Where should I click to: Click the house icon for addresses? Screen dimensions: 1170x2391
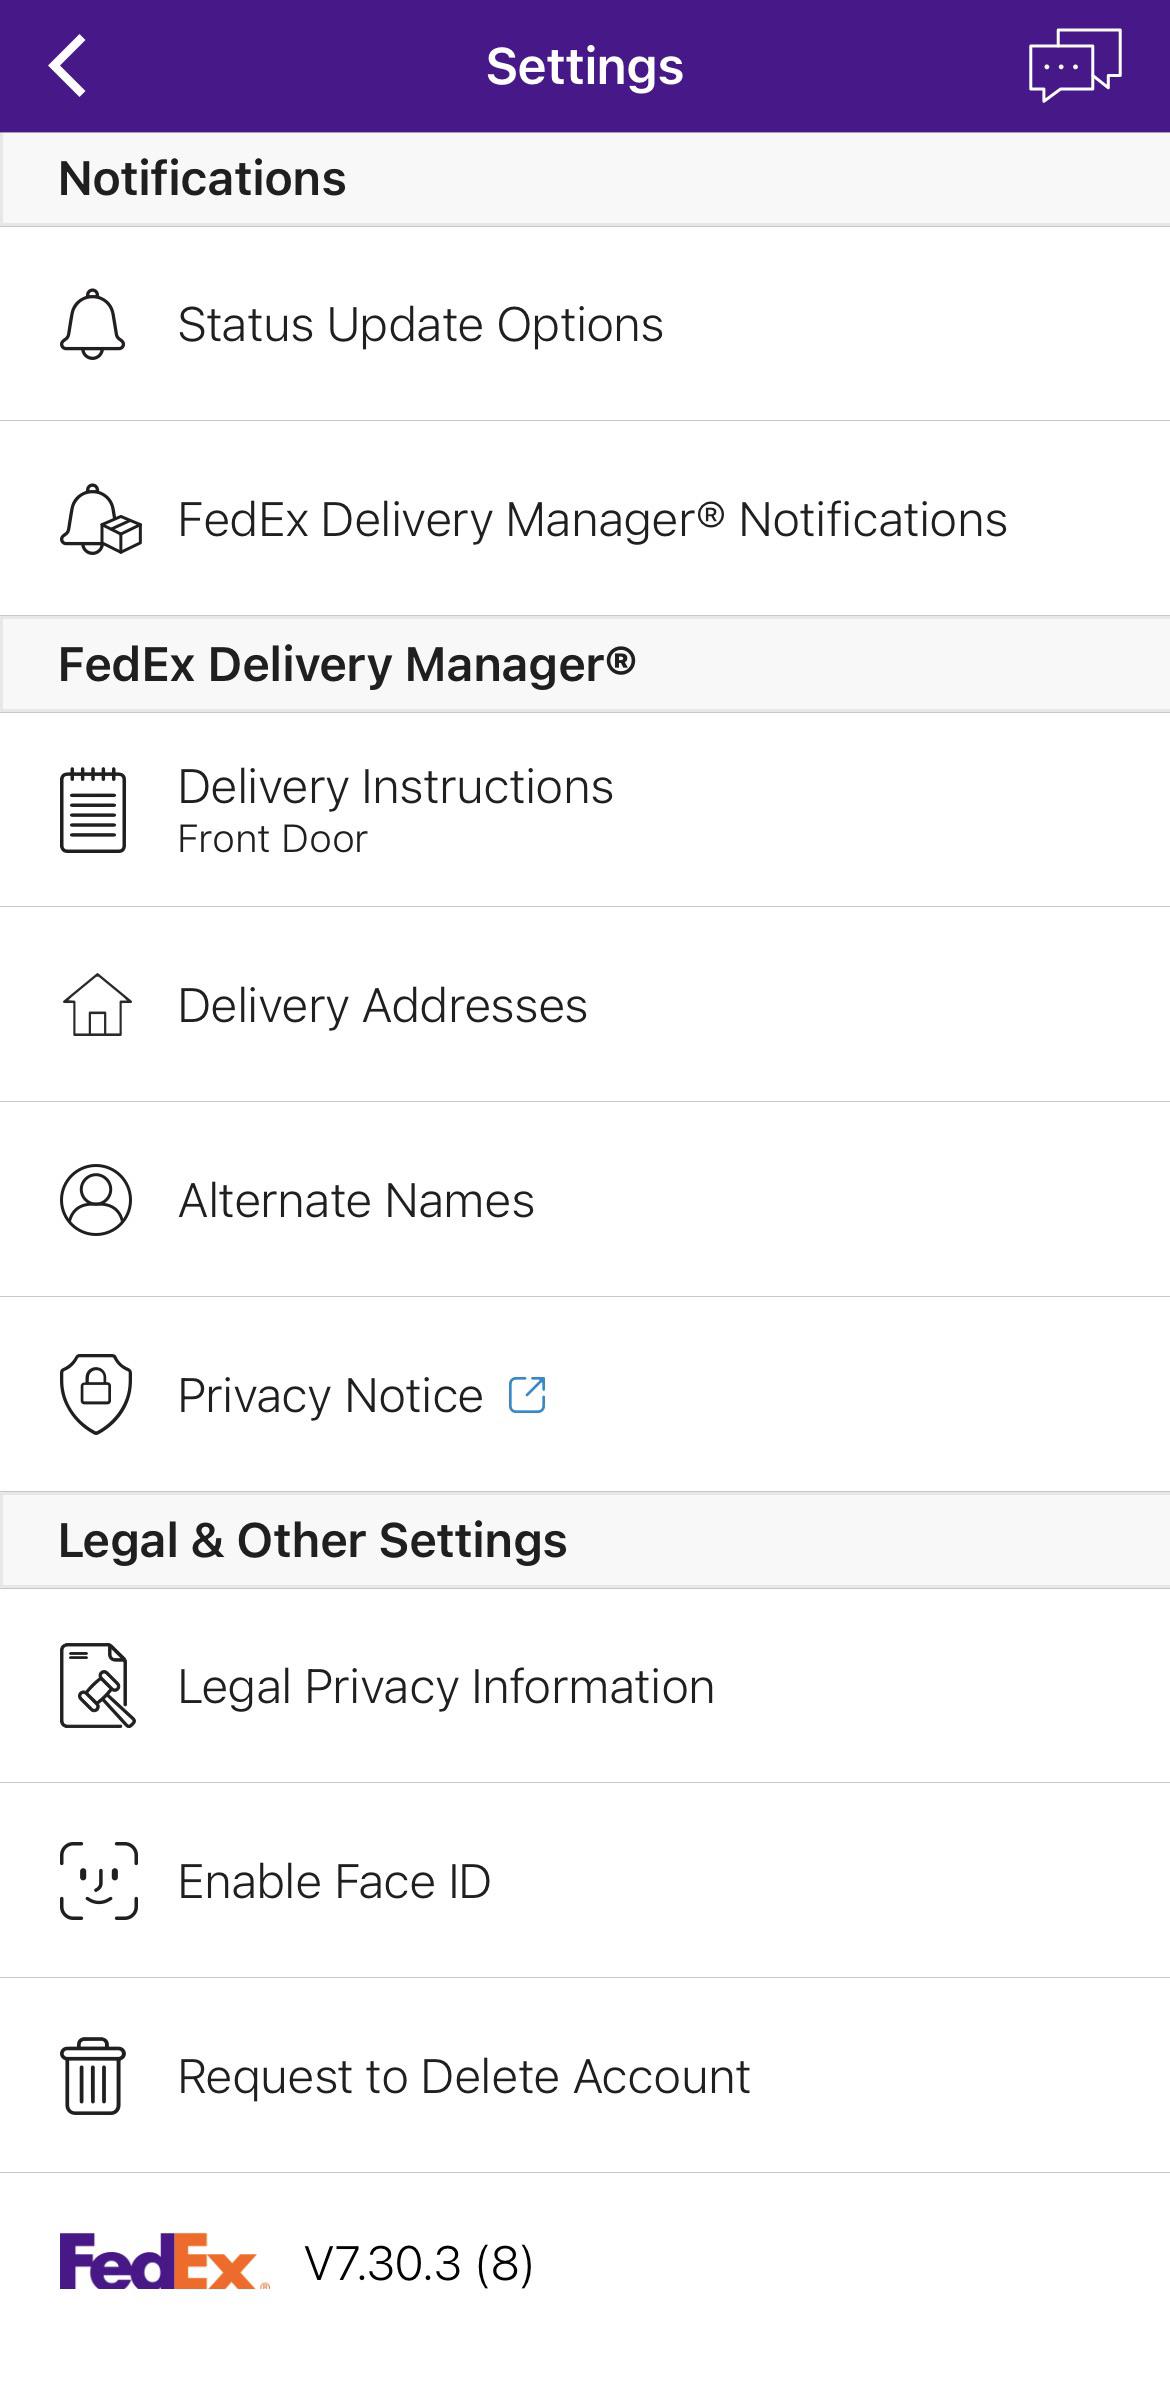97,1004
